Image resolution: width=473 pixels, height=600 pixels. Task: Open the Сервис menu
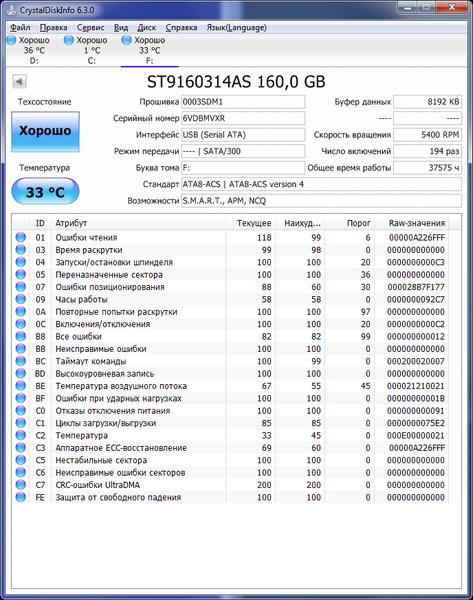91,28
